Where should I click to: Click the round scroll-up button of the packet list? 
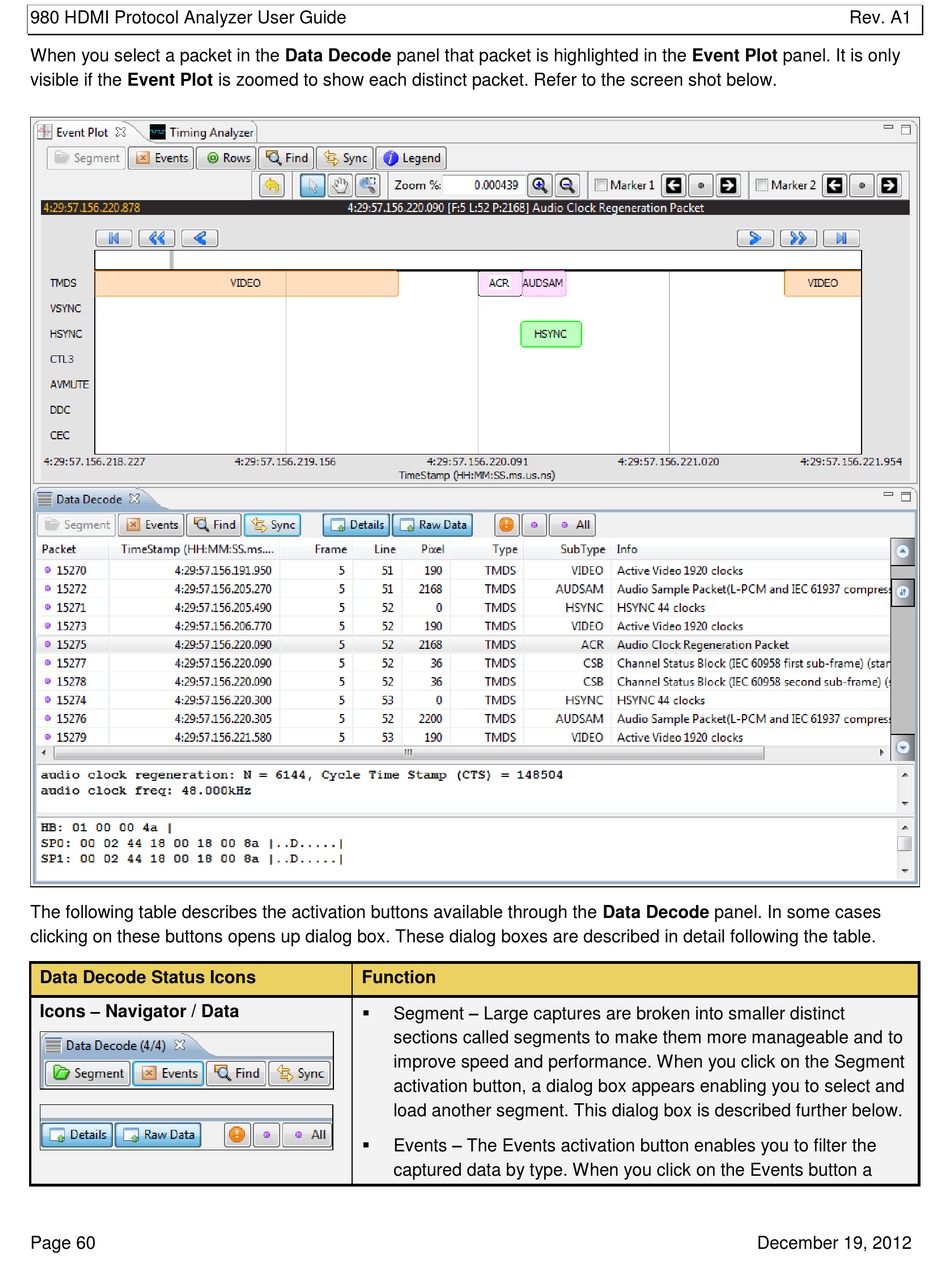coord(903,551)
